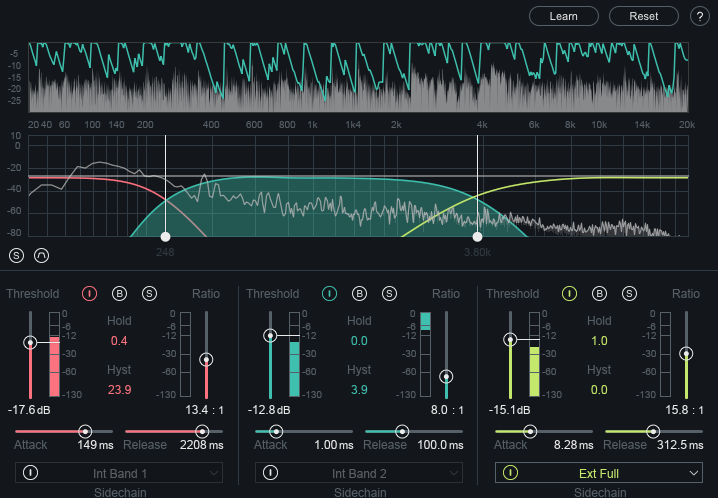Toggle the green band 3 power button
The height and width of the screenshot is (498, 718).
coord(569,294)
